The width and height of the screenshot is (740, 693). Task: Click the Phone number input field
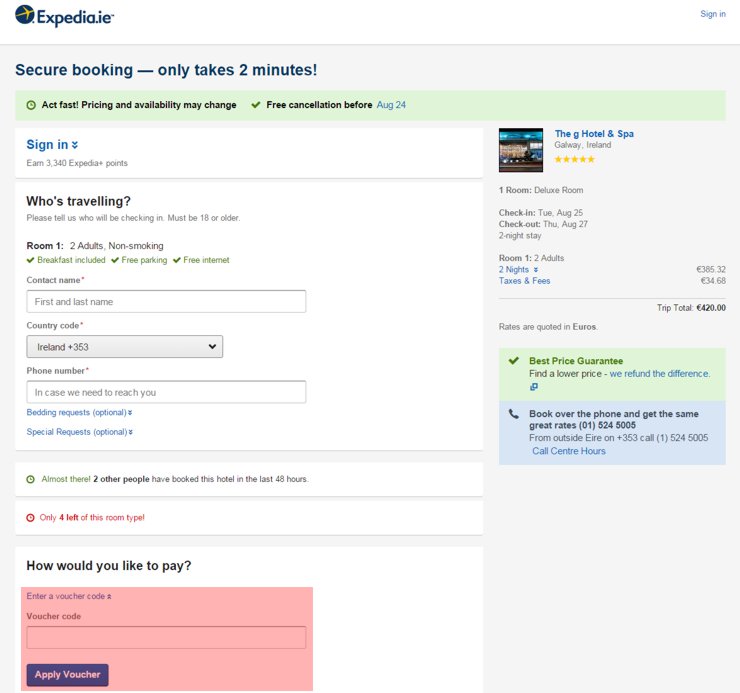166,392
